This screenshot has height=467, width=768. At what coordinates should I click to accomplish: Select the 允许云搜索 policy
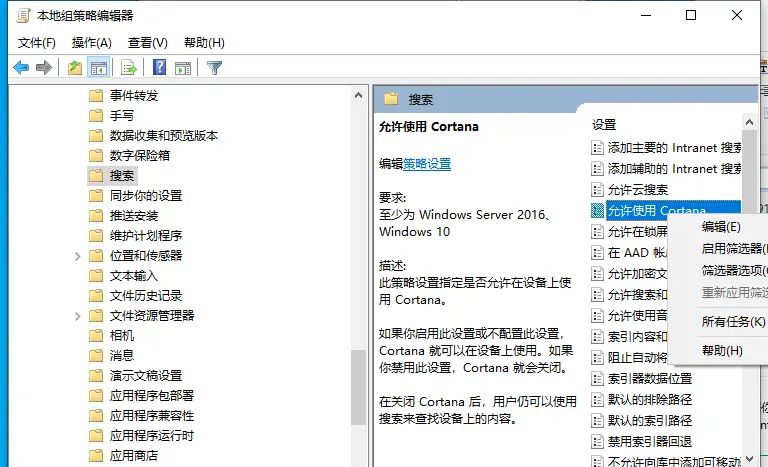tap(630, 190)
